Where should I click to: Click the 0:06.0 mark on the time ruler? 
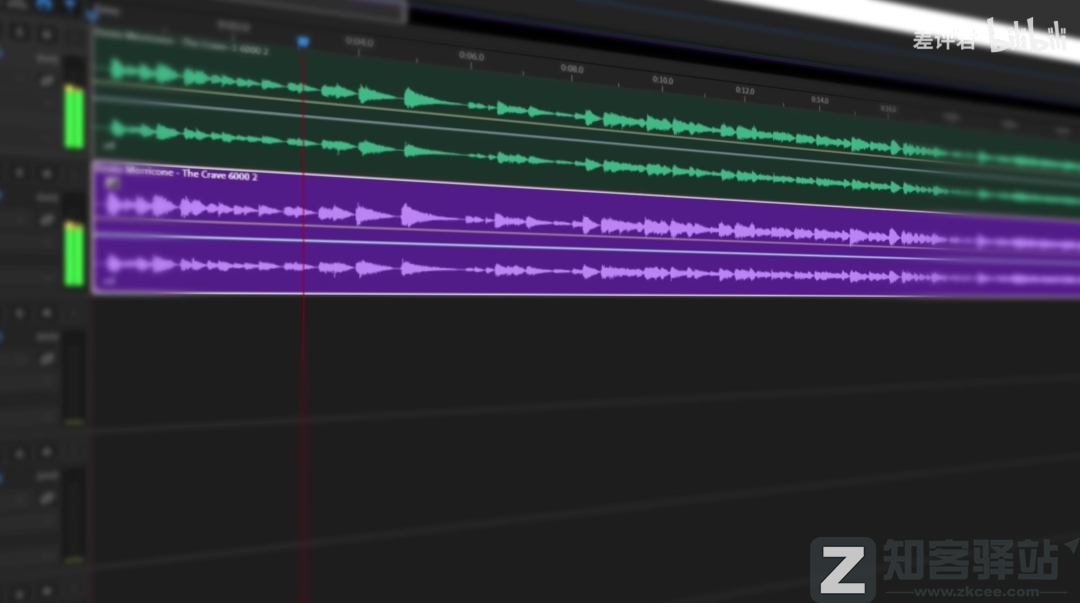point(471,56)
